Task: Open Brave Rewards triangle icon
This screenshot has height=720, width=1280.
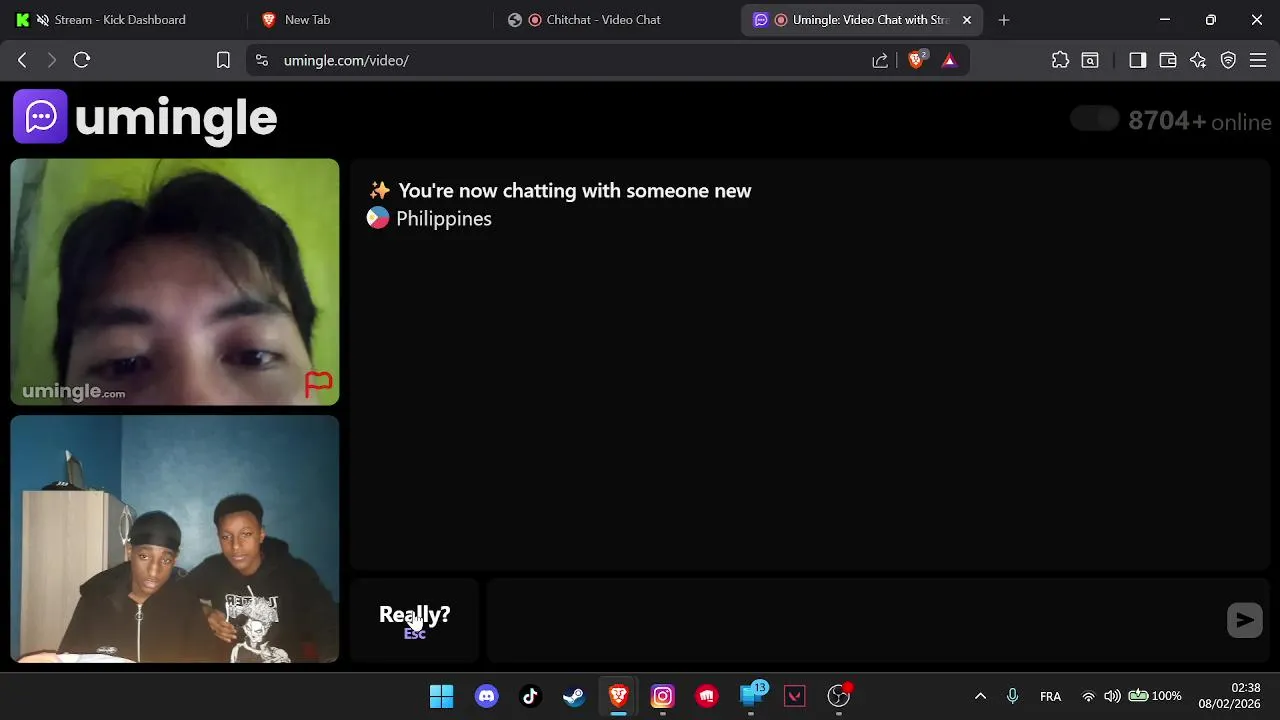Action: point(949,60)
